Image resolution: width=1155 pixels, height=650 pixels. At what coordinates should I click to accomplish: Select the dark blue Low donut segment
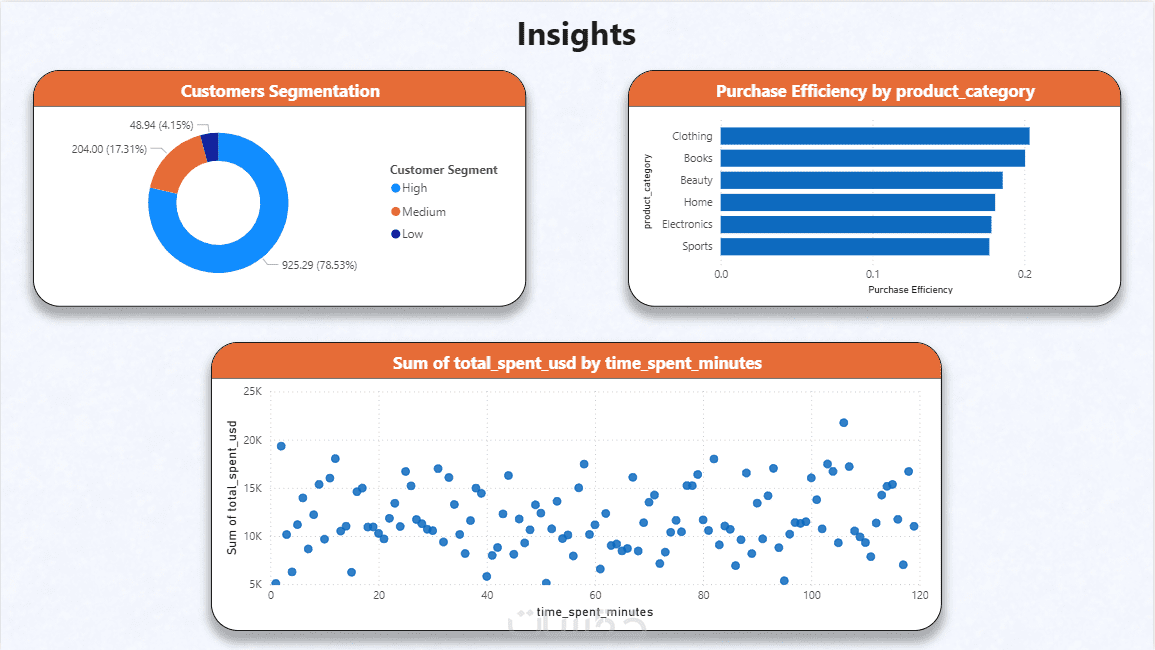tap(210, 147)
